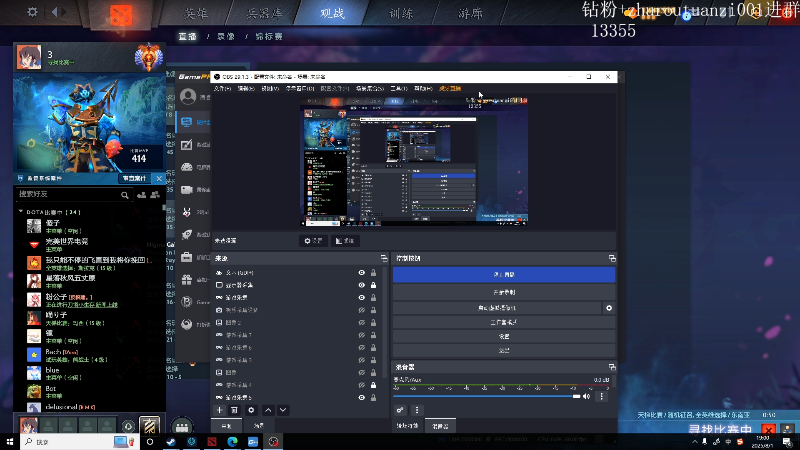The width and height of the screenshot is (800, 450).
Task: Show the 图像 2 source via eye icon
Action: coord(362,322)
